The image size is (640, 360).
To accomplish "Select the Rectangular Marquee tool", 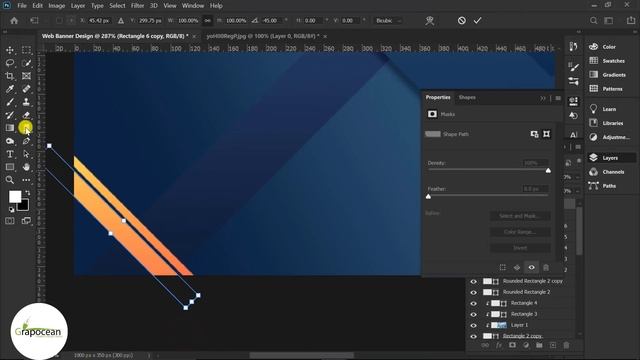I will click(26, 50).
